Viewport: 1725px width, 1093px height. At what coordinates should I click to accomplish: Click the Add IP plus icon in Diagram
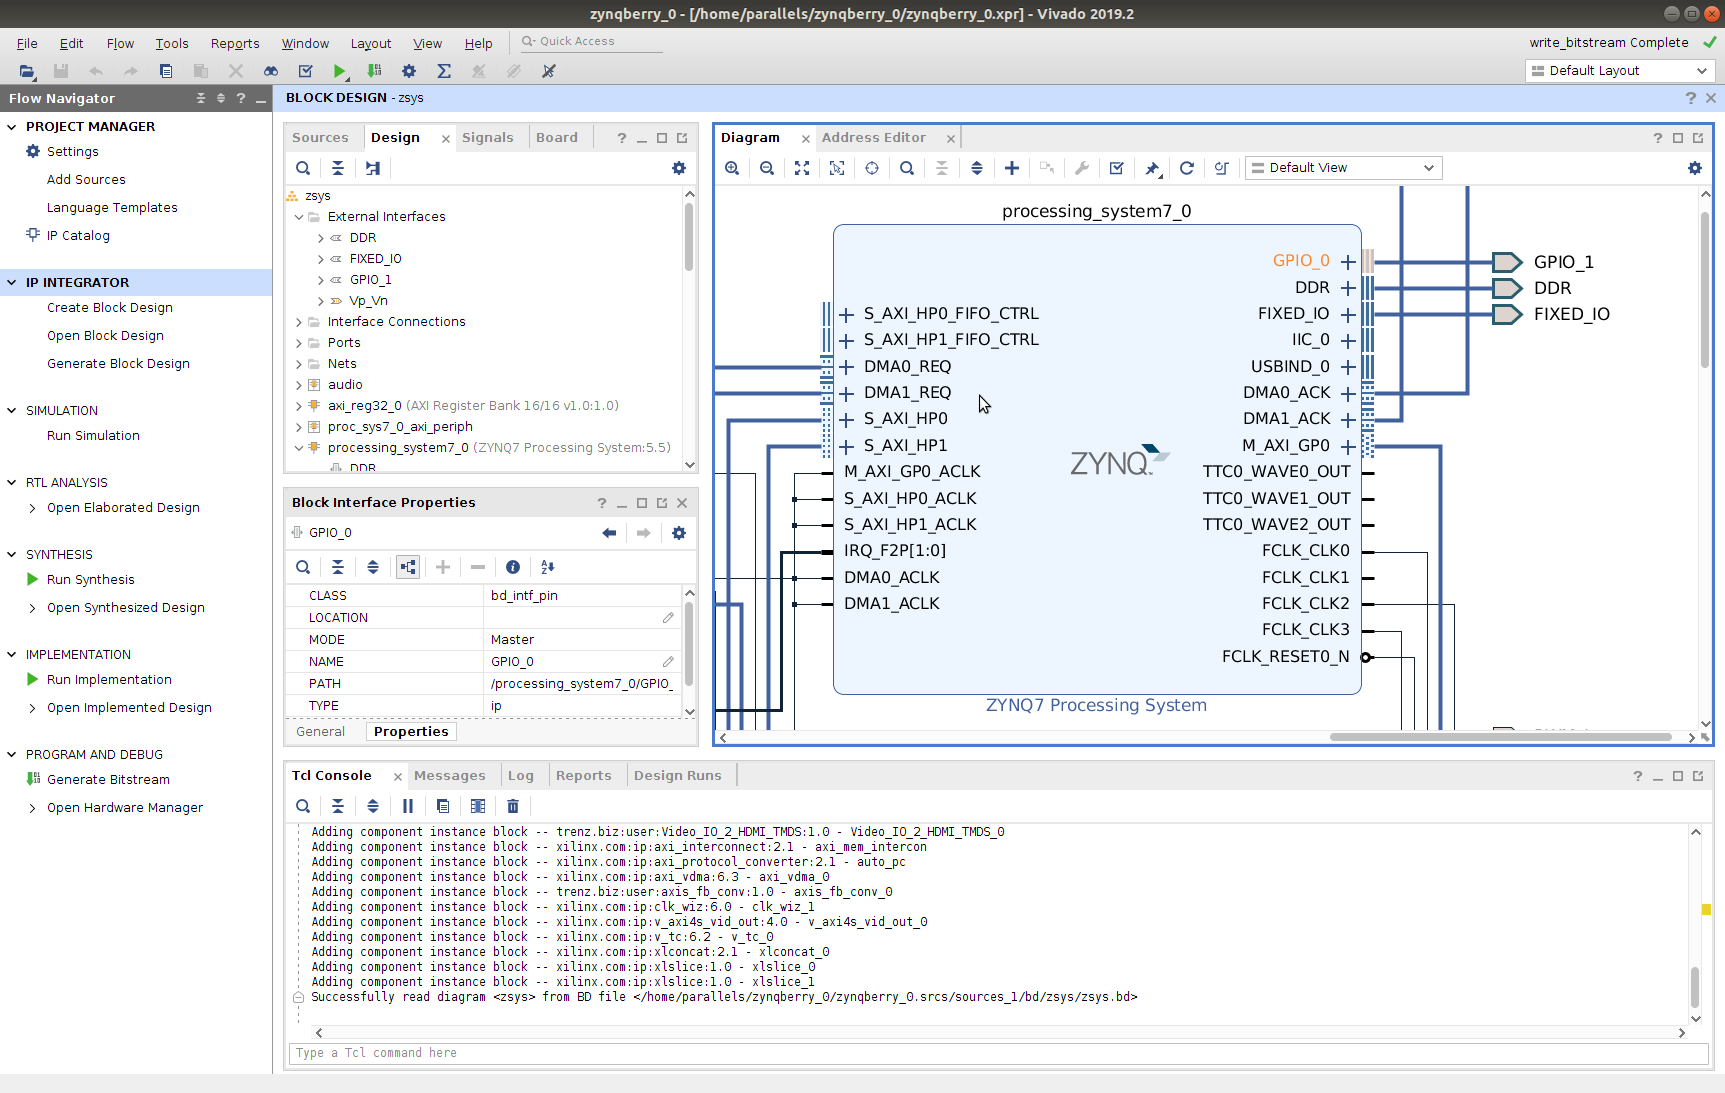pos(1012,168)
